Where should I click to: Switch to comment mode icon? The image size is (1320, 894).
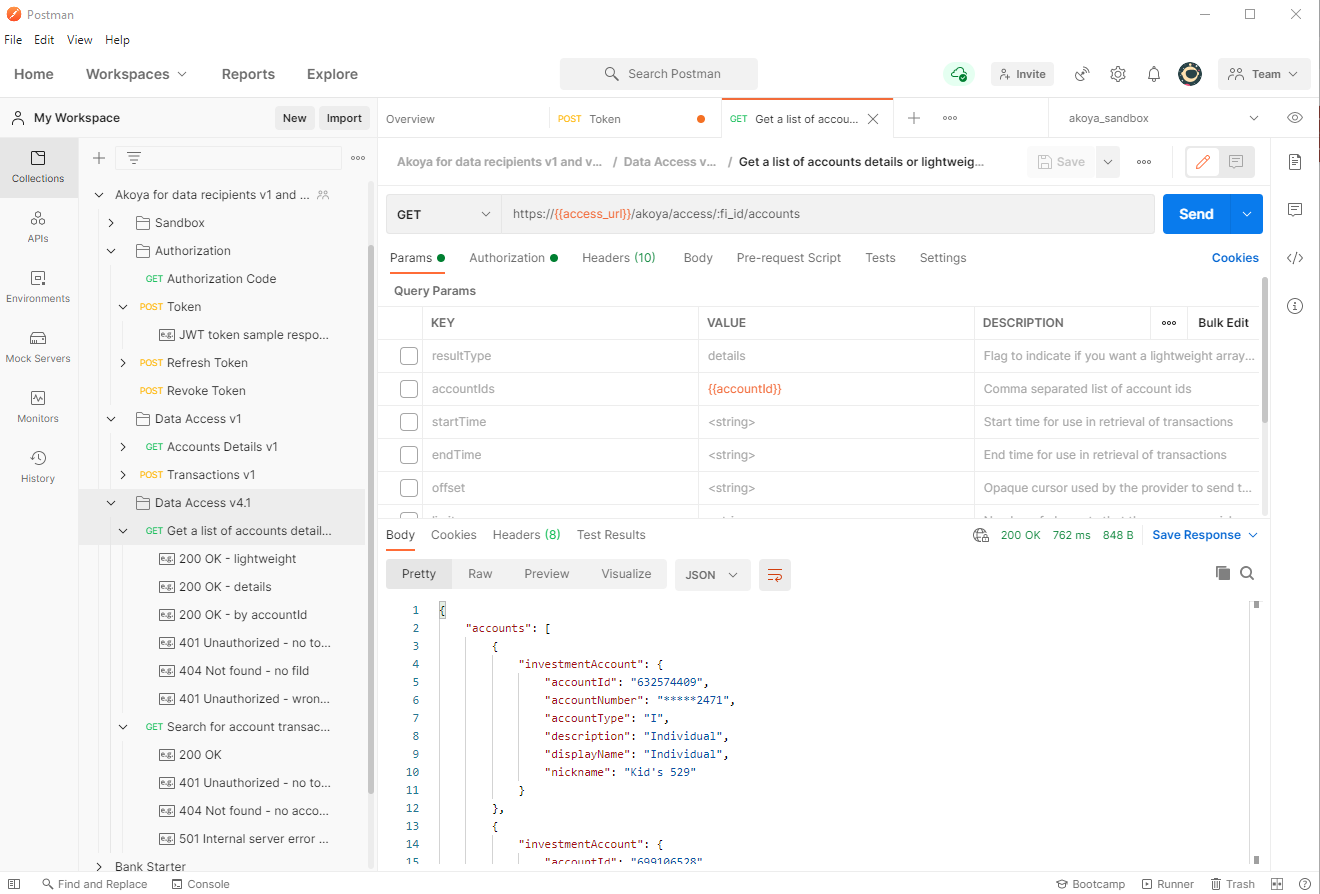pos(1236,162)
